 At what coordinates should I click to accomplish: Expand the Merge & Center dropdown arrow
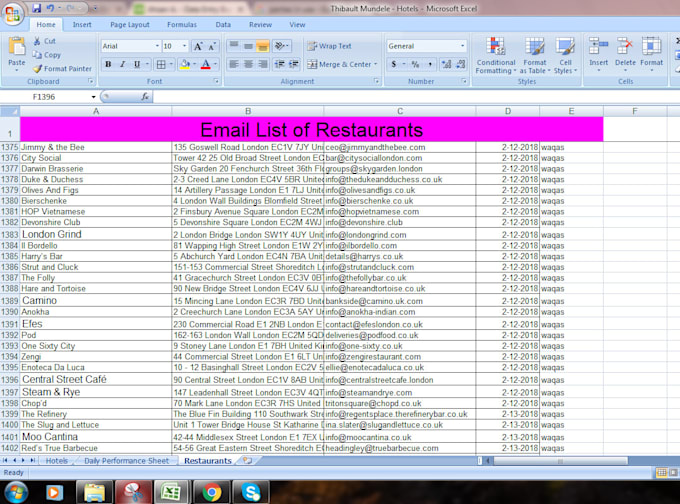pos(376,64)
